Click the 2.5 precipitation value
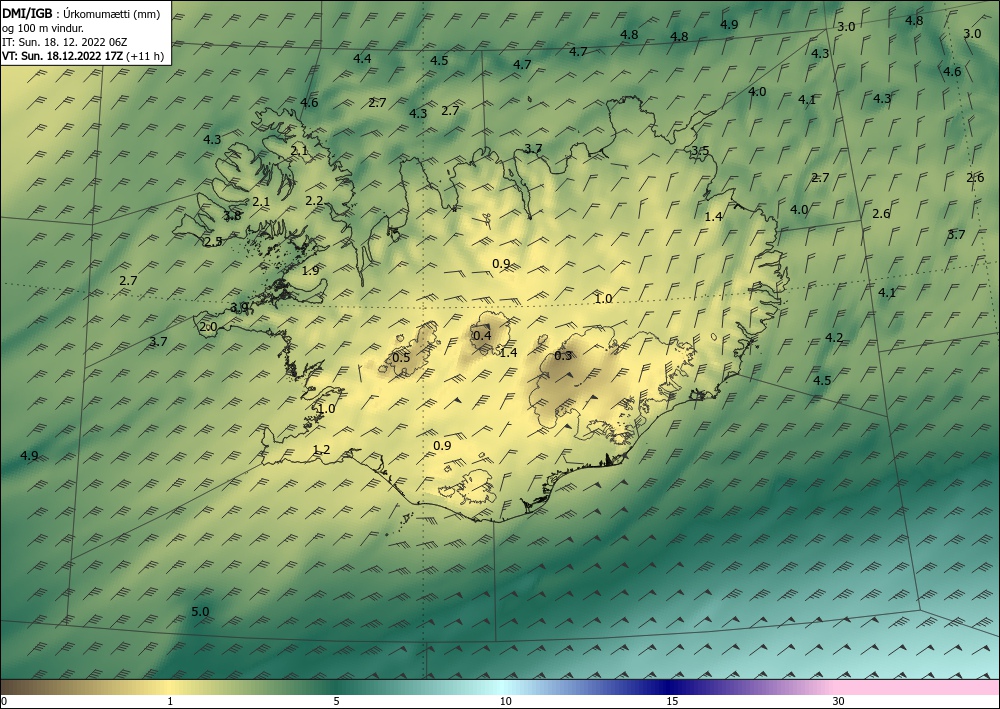Screen dimensions: 1000x709 214,242
